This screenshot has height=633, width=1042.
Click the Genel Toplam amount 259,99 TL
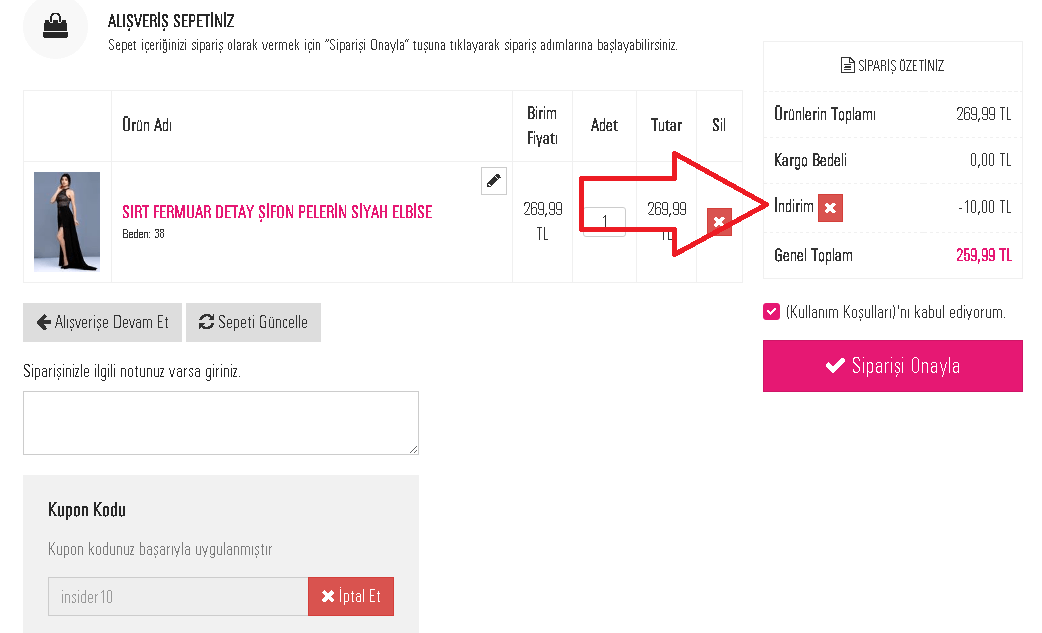[984, 255]
